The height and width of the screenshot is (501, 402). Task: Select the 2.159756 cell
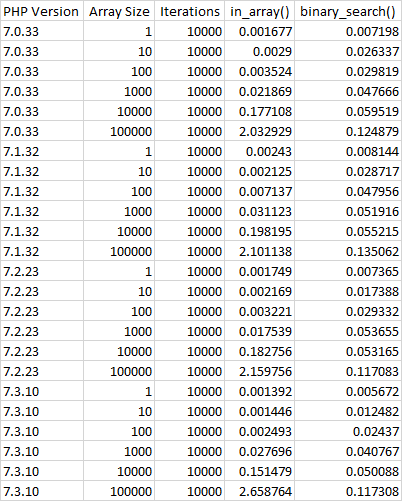click(x=260, y=371)
